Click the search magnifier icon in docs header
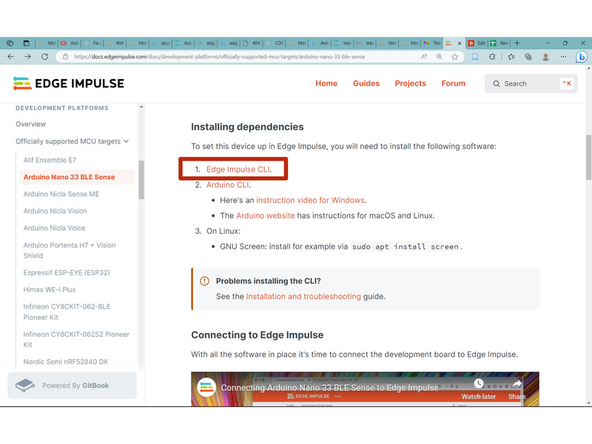 496,83
